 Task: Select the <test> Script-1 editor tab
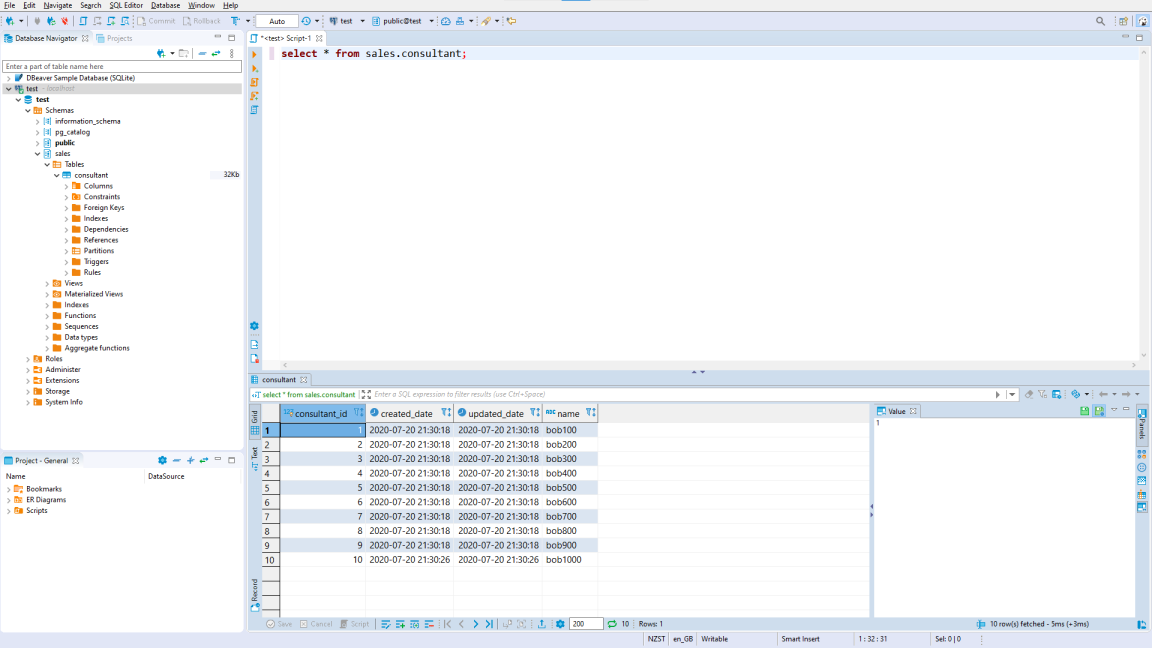tap(285, 38)
